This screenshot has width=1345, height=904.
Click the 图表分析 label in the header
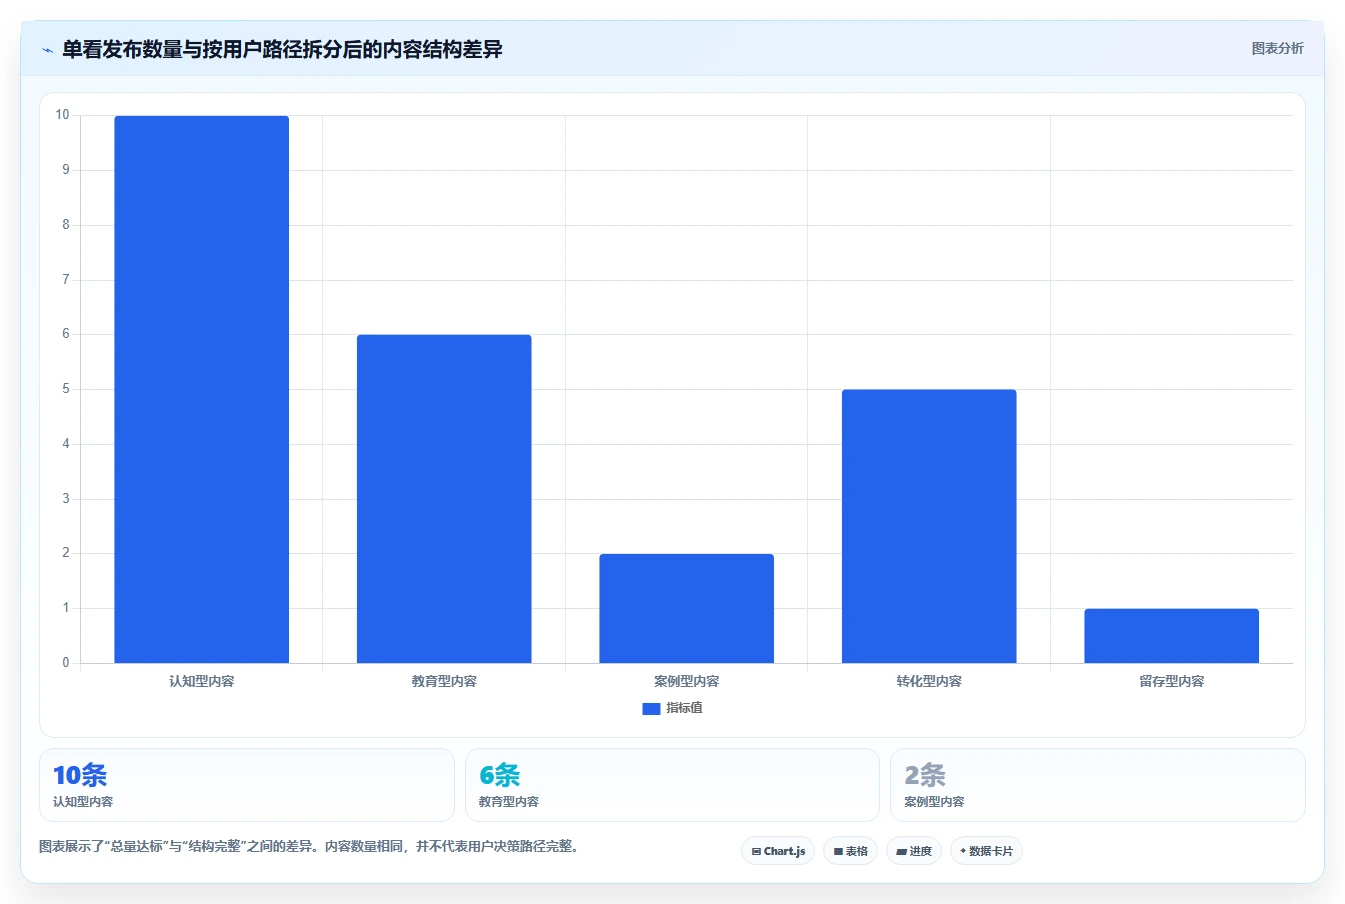pyautogui.click(x=1277, y=48)
